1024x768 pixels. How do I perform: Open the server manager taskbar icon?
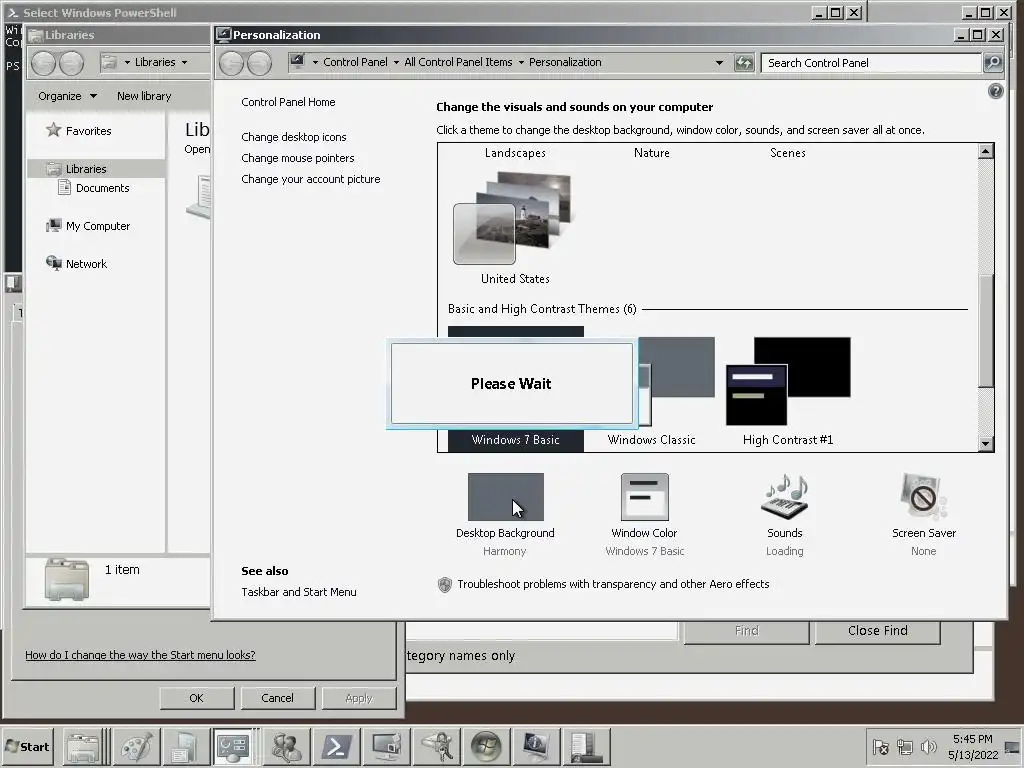pyautogui.click(x=585, y=746)
